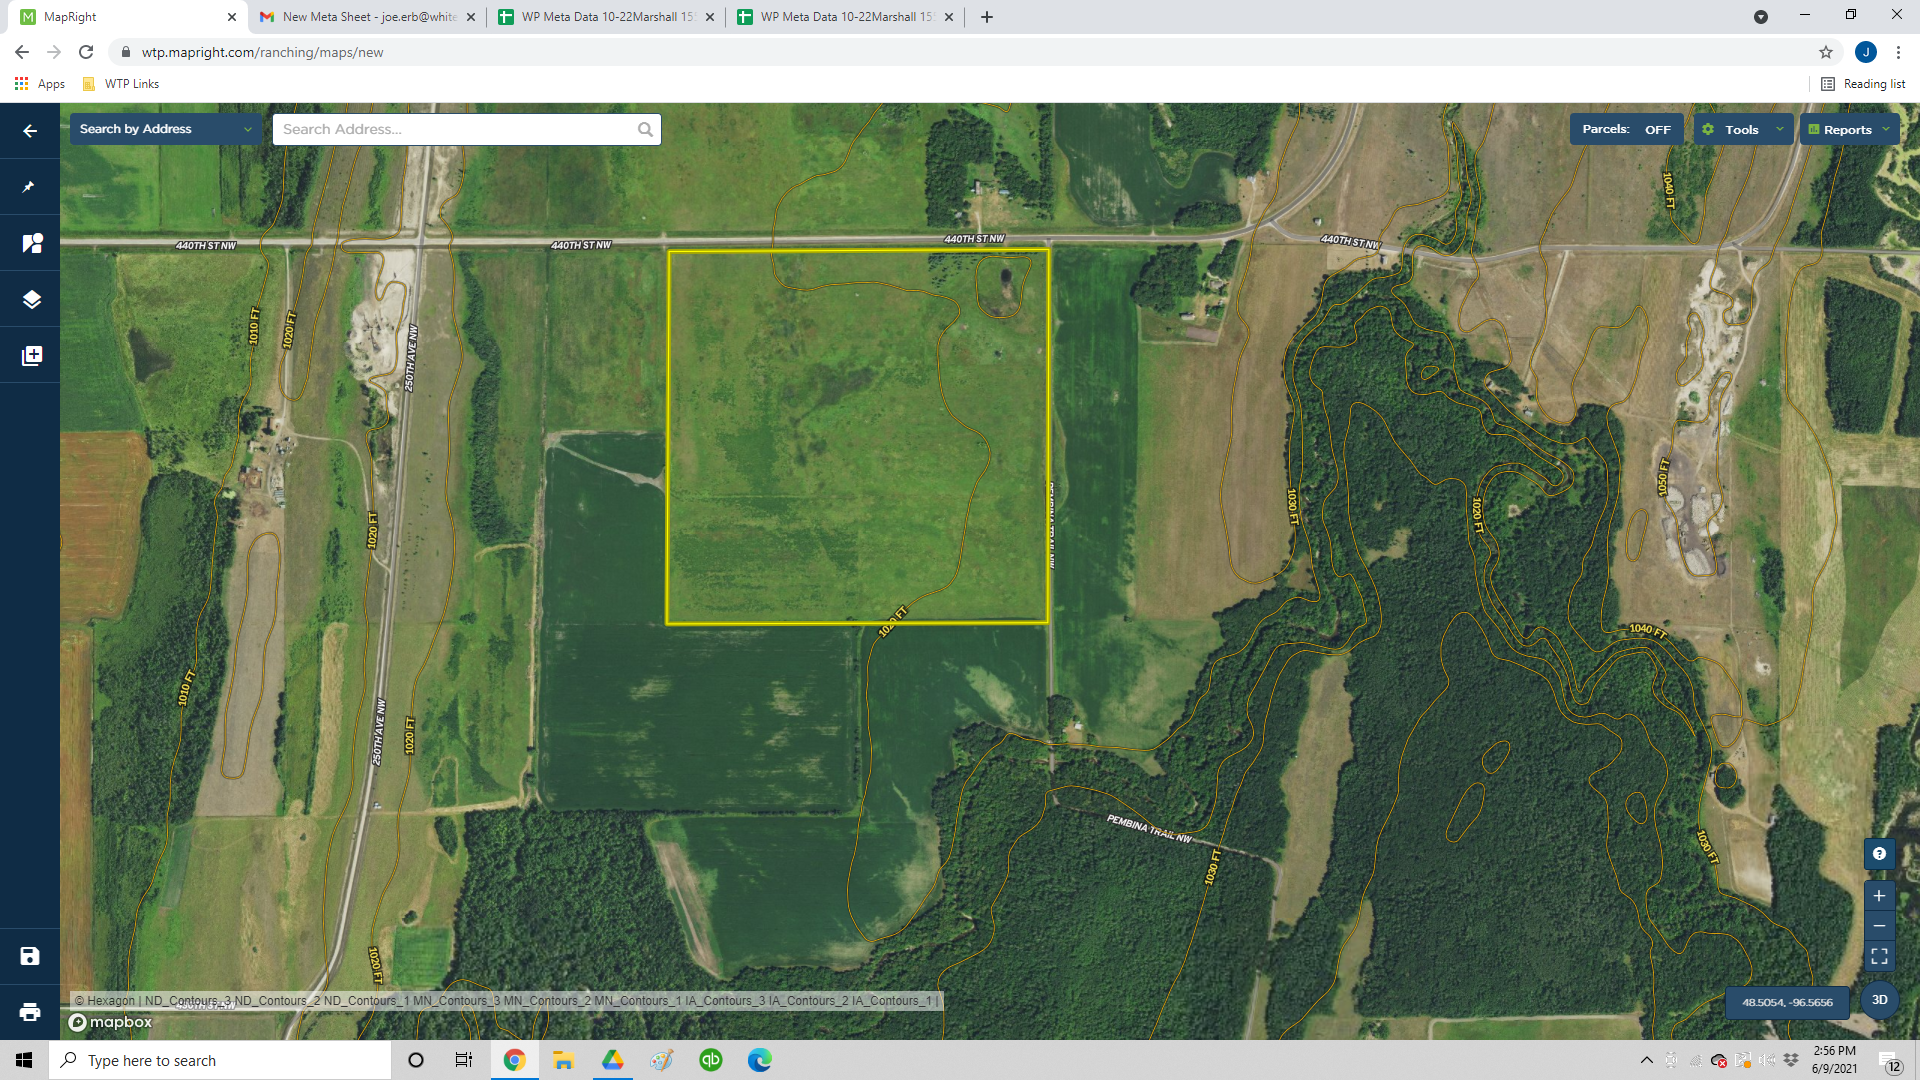Viewport: 1920px width, 1080px height.
Task: Bookmark this page with star icon
Action: click(1825, 52)
